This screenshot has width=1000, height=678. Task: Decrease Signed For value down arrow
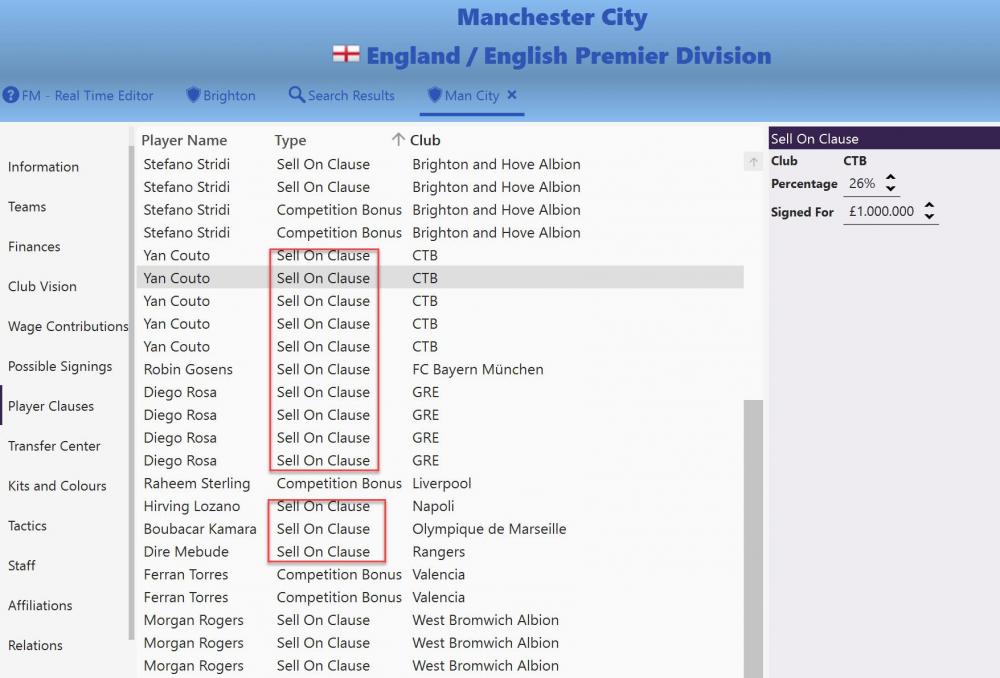click(930, 216)
